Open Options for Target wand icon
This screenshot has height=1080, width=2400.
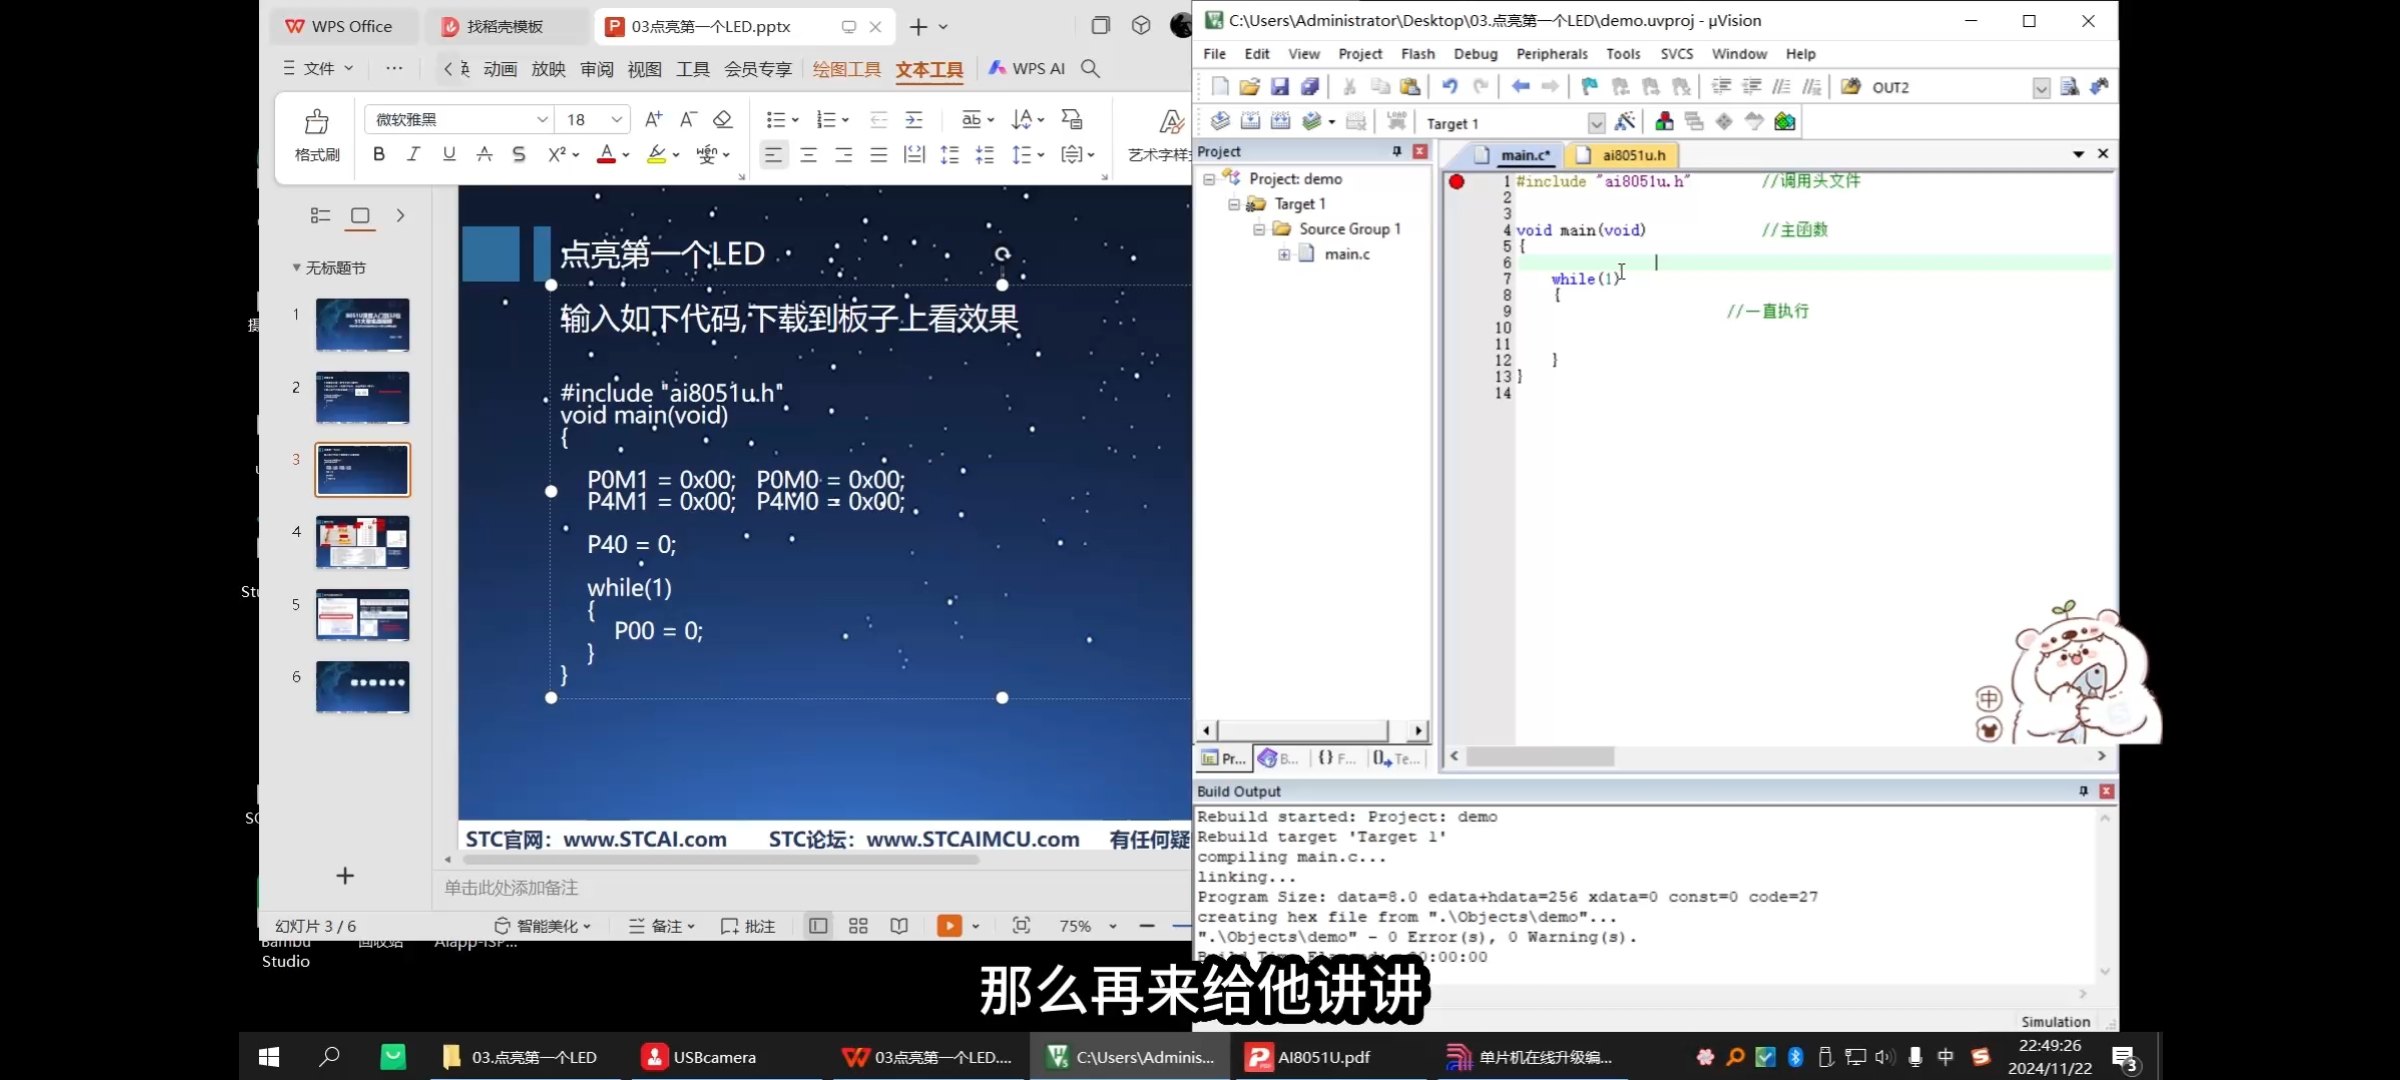point(1625,122)
